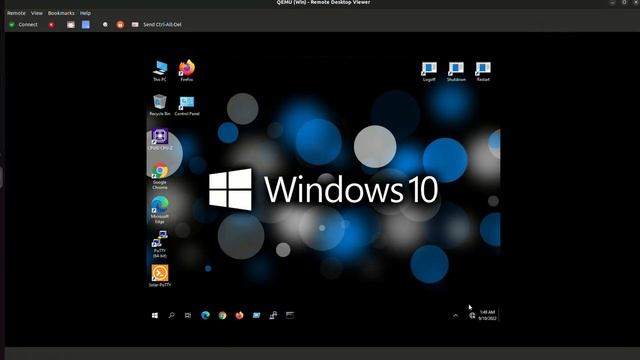Launch Chrome from the taskbar
The height and width of the screenshot is (360, 640).
click(222, 315)
